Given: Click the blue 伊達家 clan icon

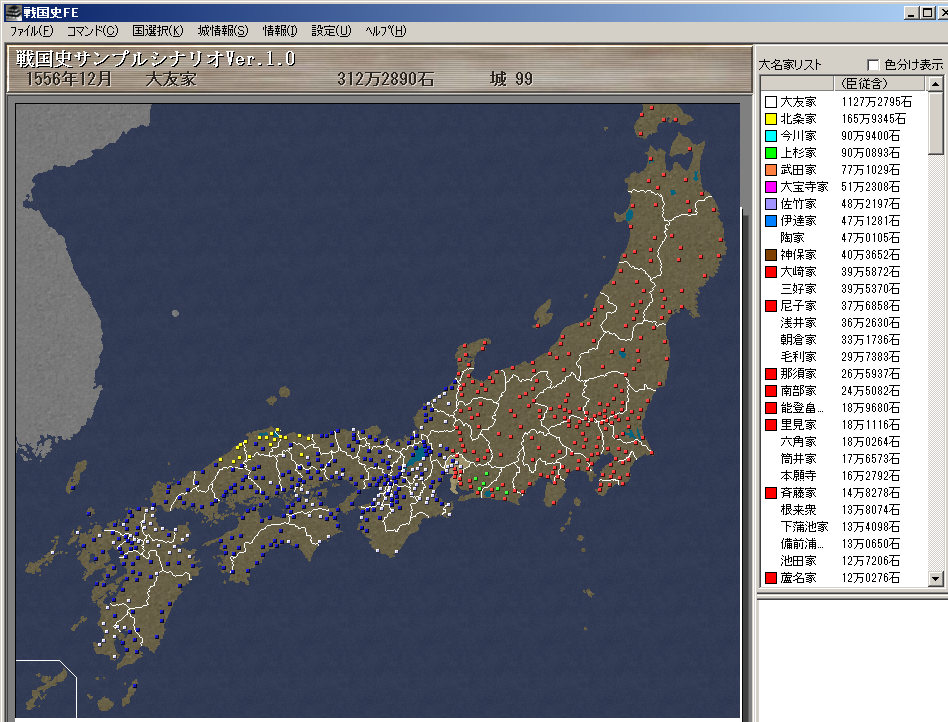Looking at the screenshot, I should (x=771, y=221).
